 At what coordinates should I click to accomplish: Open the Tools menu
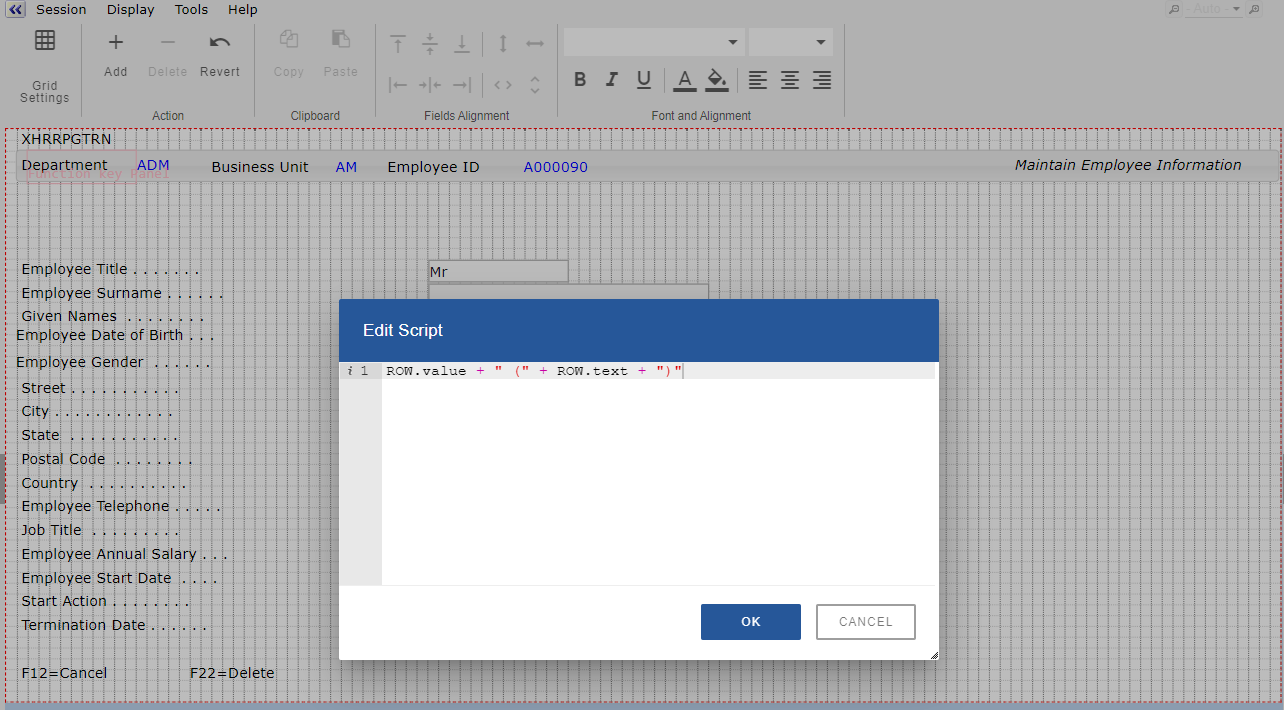point(191,9)
